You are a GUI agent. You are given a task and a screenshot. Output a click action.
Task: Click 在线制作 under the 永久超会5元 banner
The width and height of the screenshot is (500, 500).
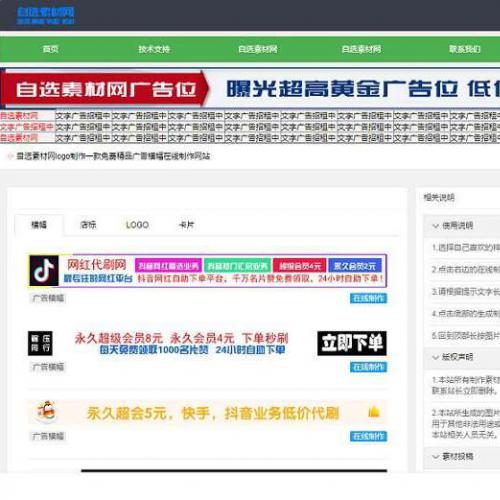[368, 436]
